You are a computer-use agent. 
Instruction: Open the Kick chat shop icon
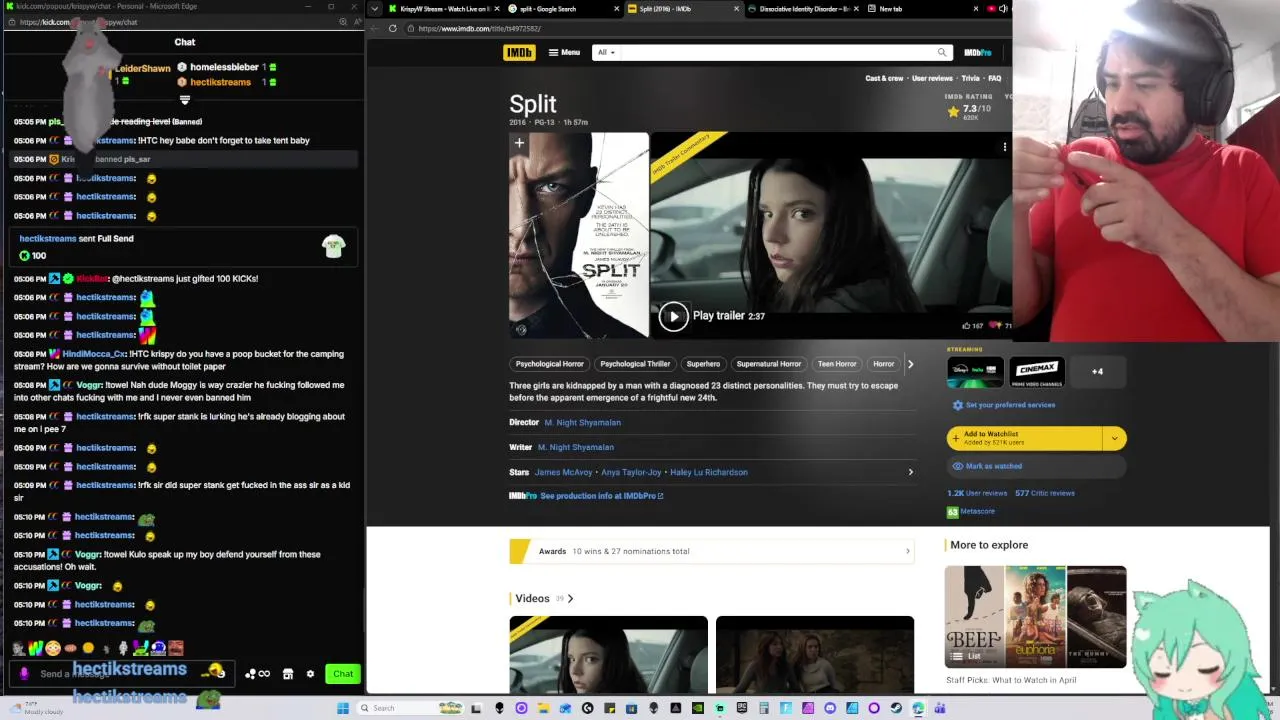(288, 674)
